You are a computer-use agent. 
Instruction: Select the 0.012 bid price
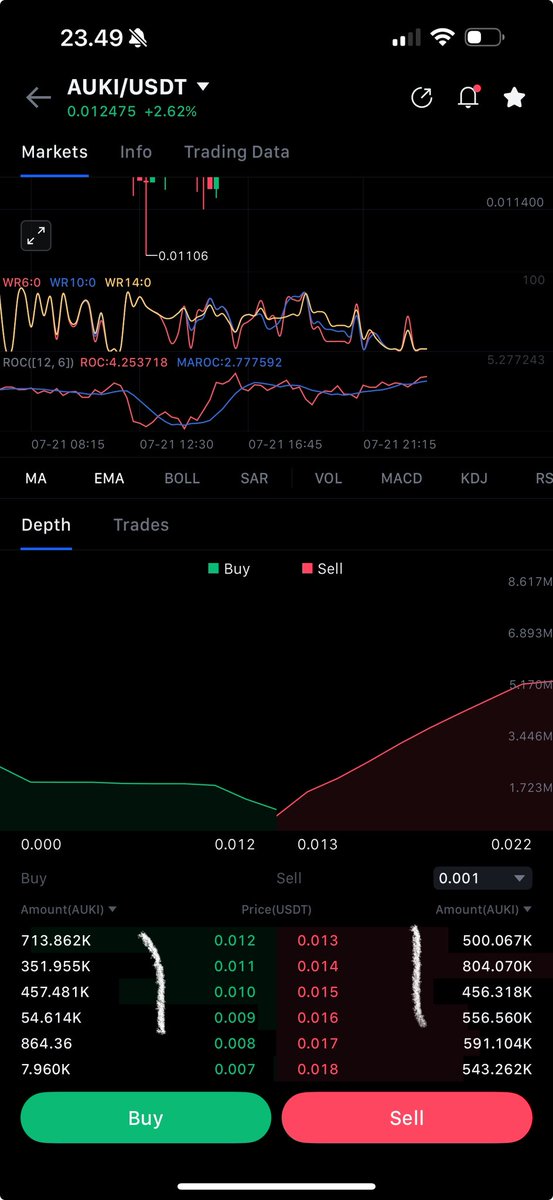pyautogui.click(x=235, y=940)
